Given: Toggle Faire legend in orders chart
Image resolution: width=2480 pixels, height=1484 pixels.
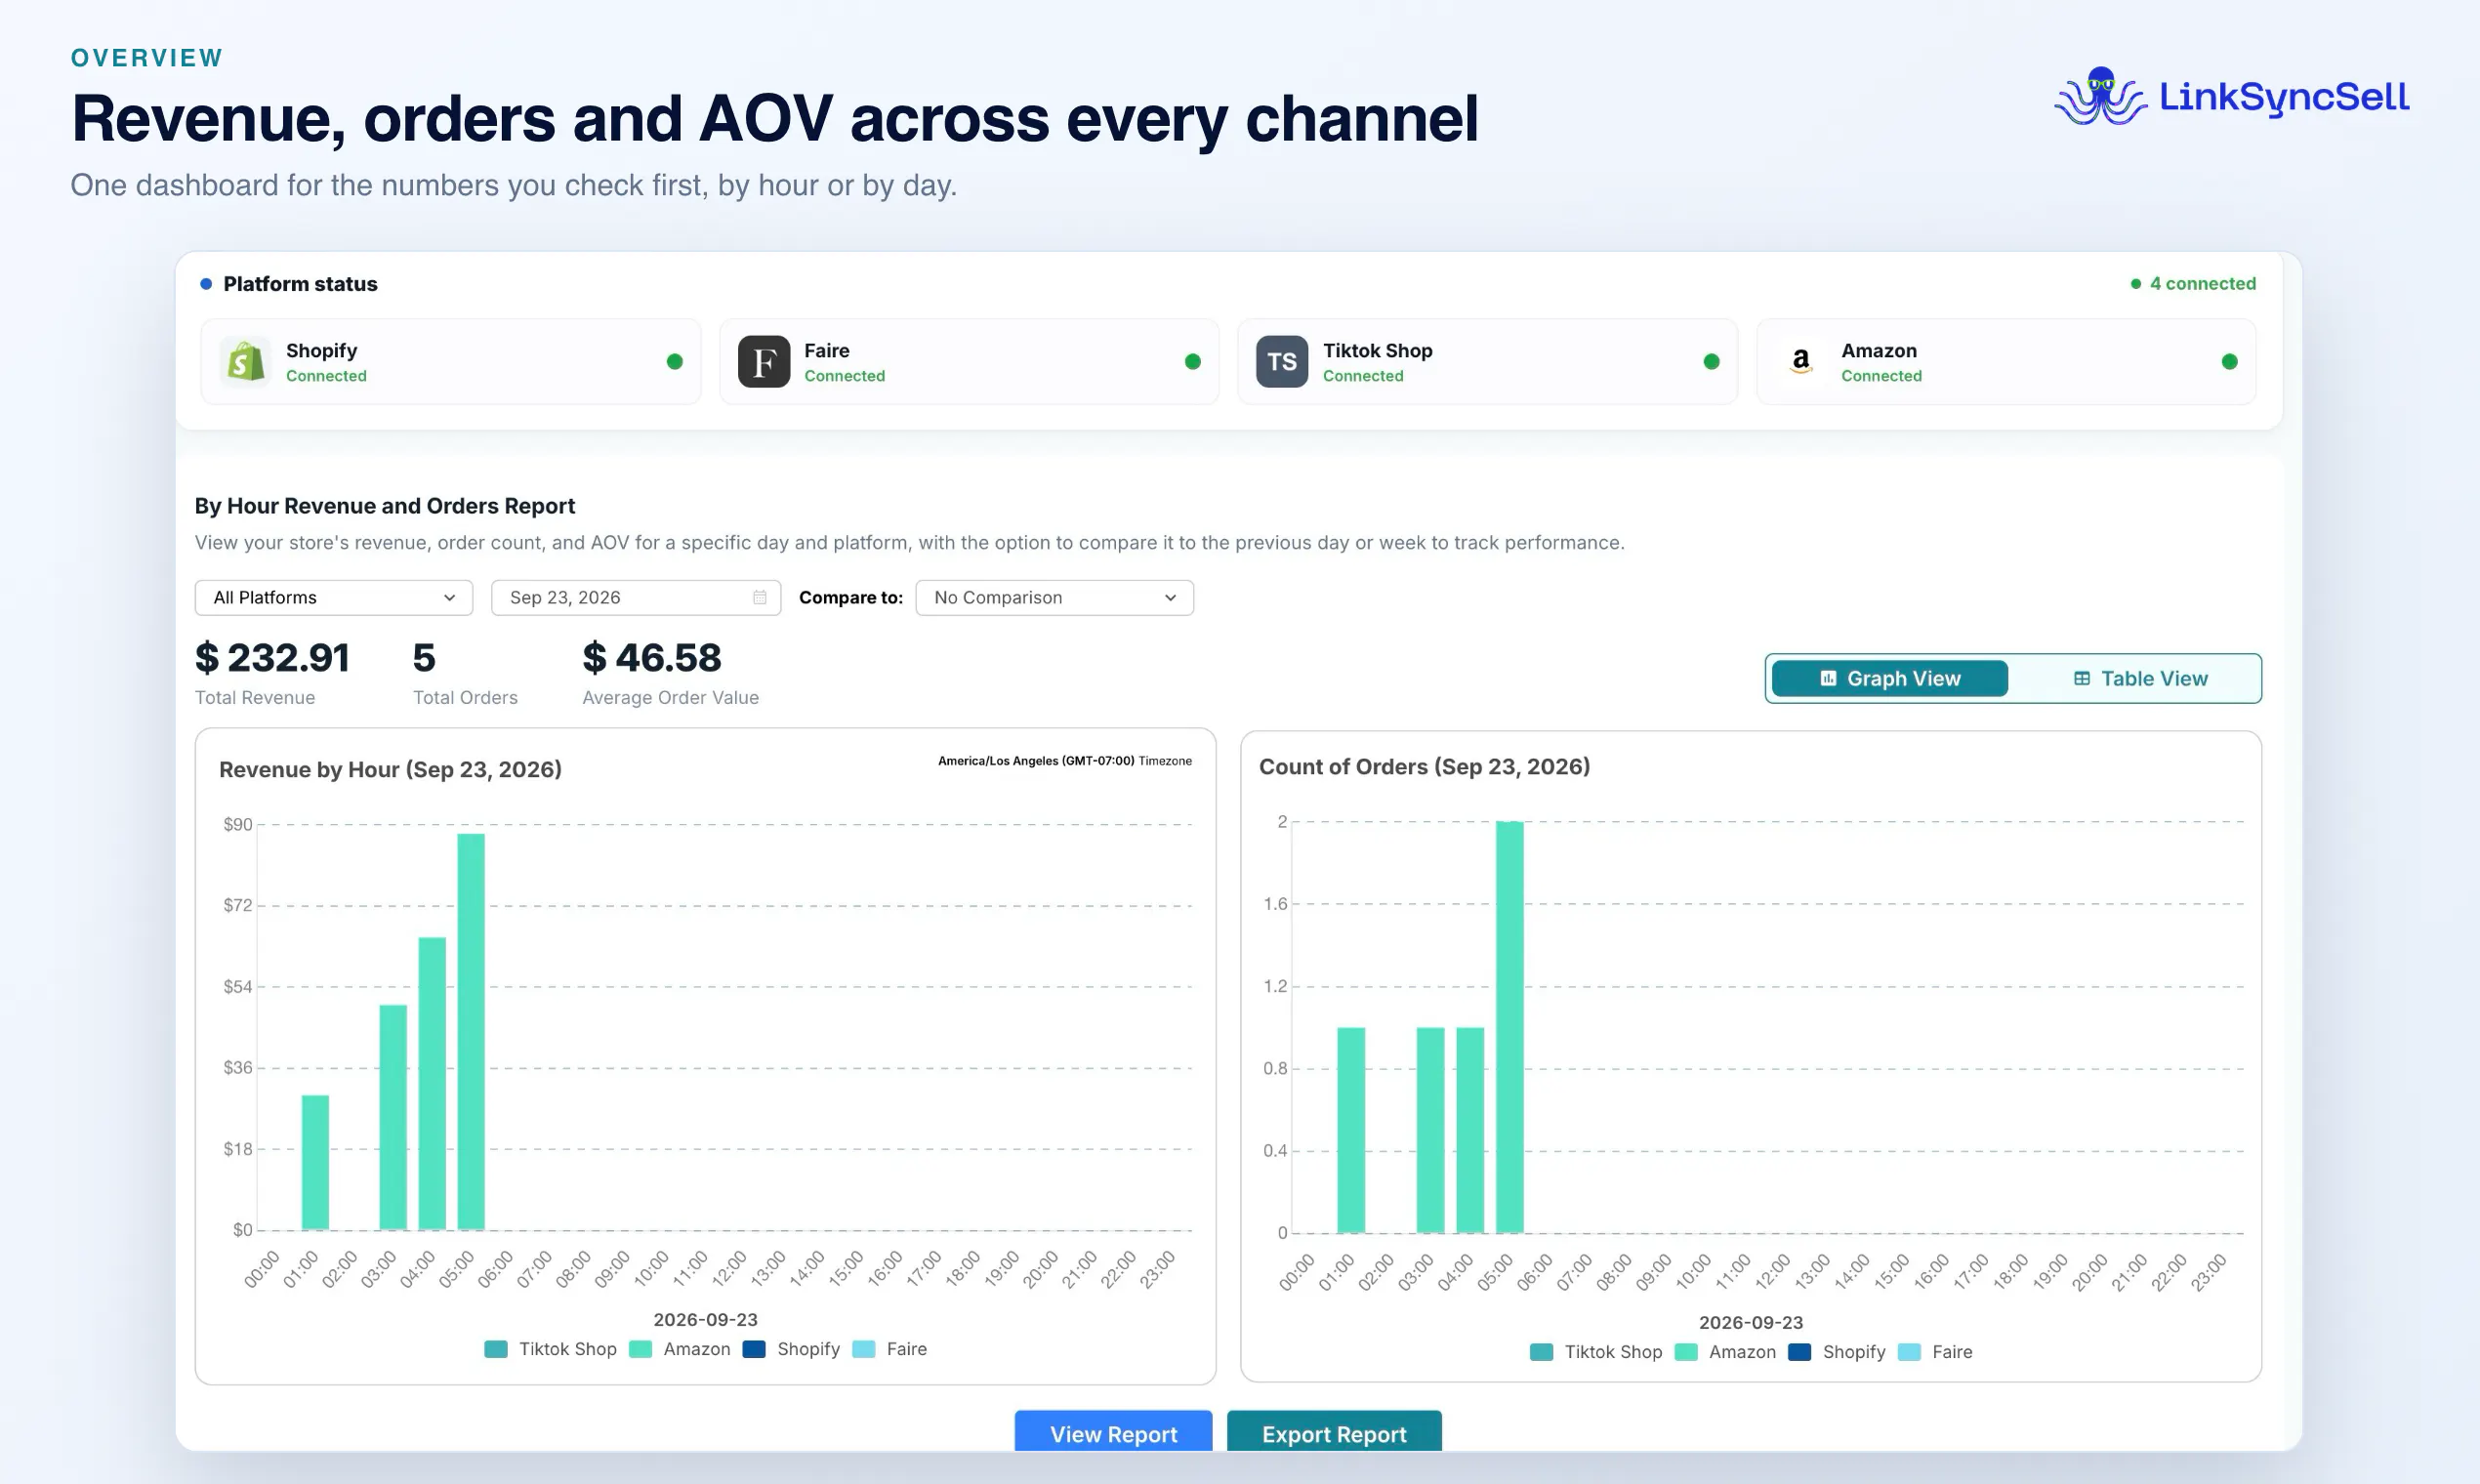Looking at the screenshot, I should coord(1935,1352).
